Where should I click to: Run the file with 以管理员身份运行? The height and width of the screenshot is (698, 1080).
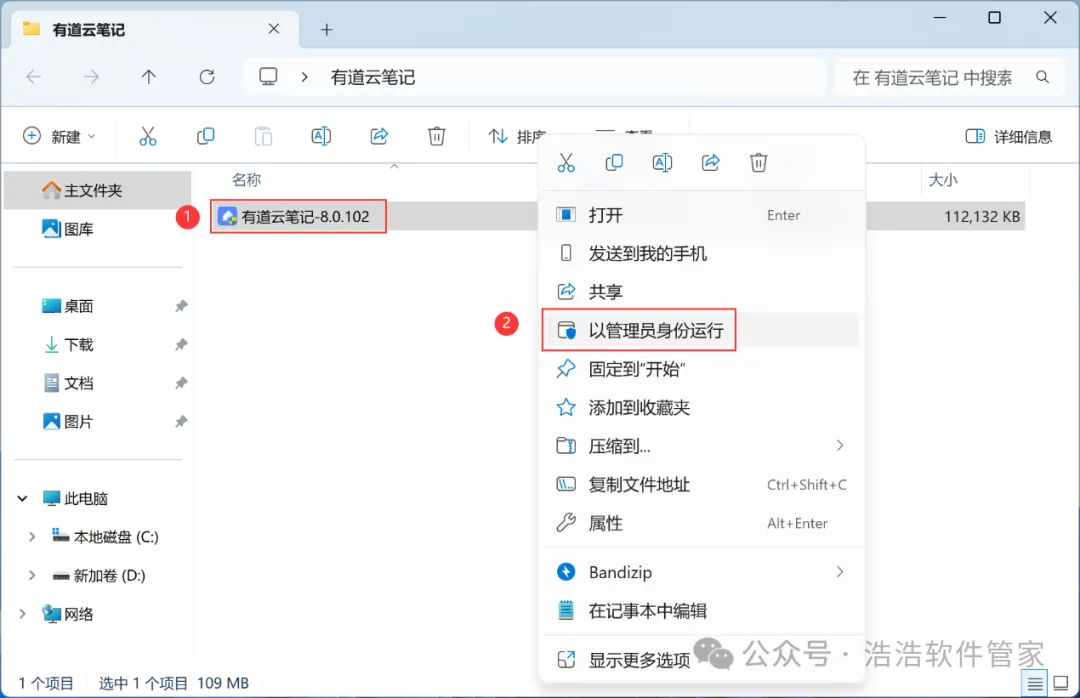point(701,331)
